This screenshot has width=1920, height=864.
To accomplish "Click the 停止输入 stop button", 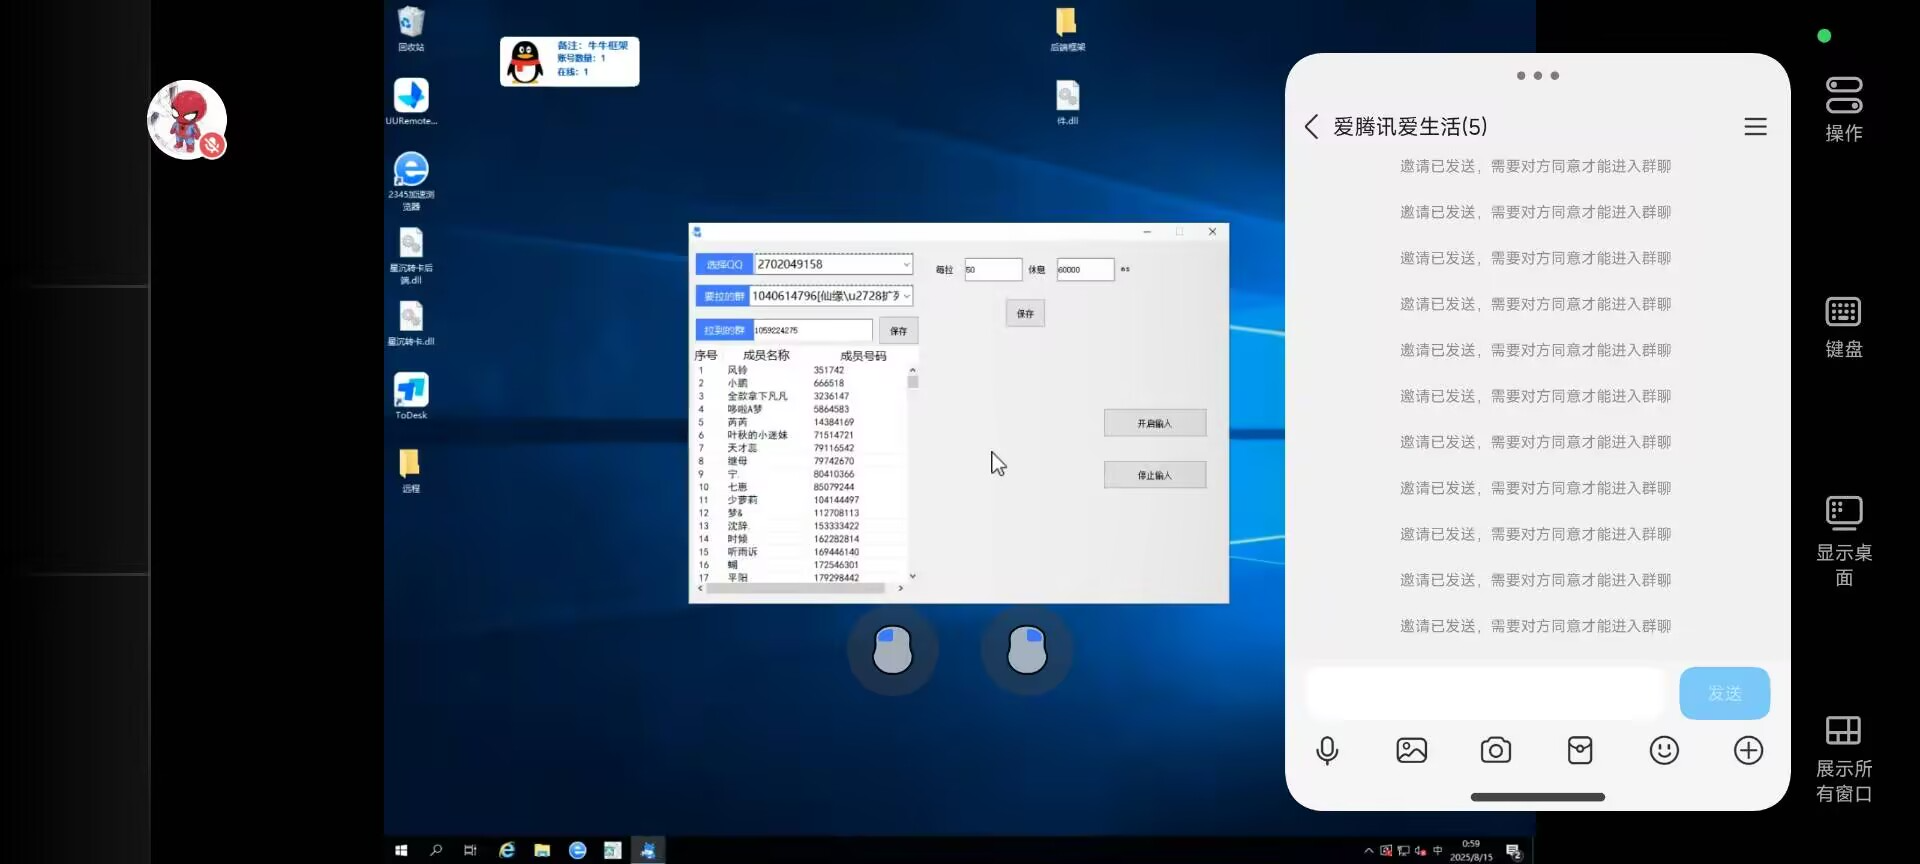I will click(1154, 475).
